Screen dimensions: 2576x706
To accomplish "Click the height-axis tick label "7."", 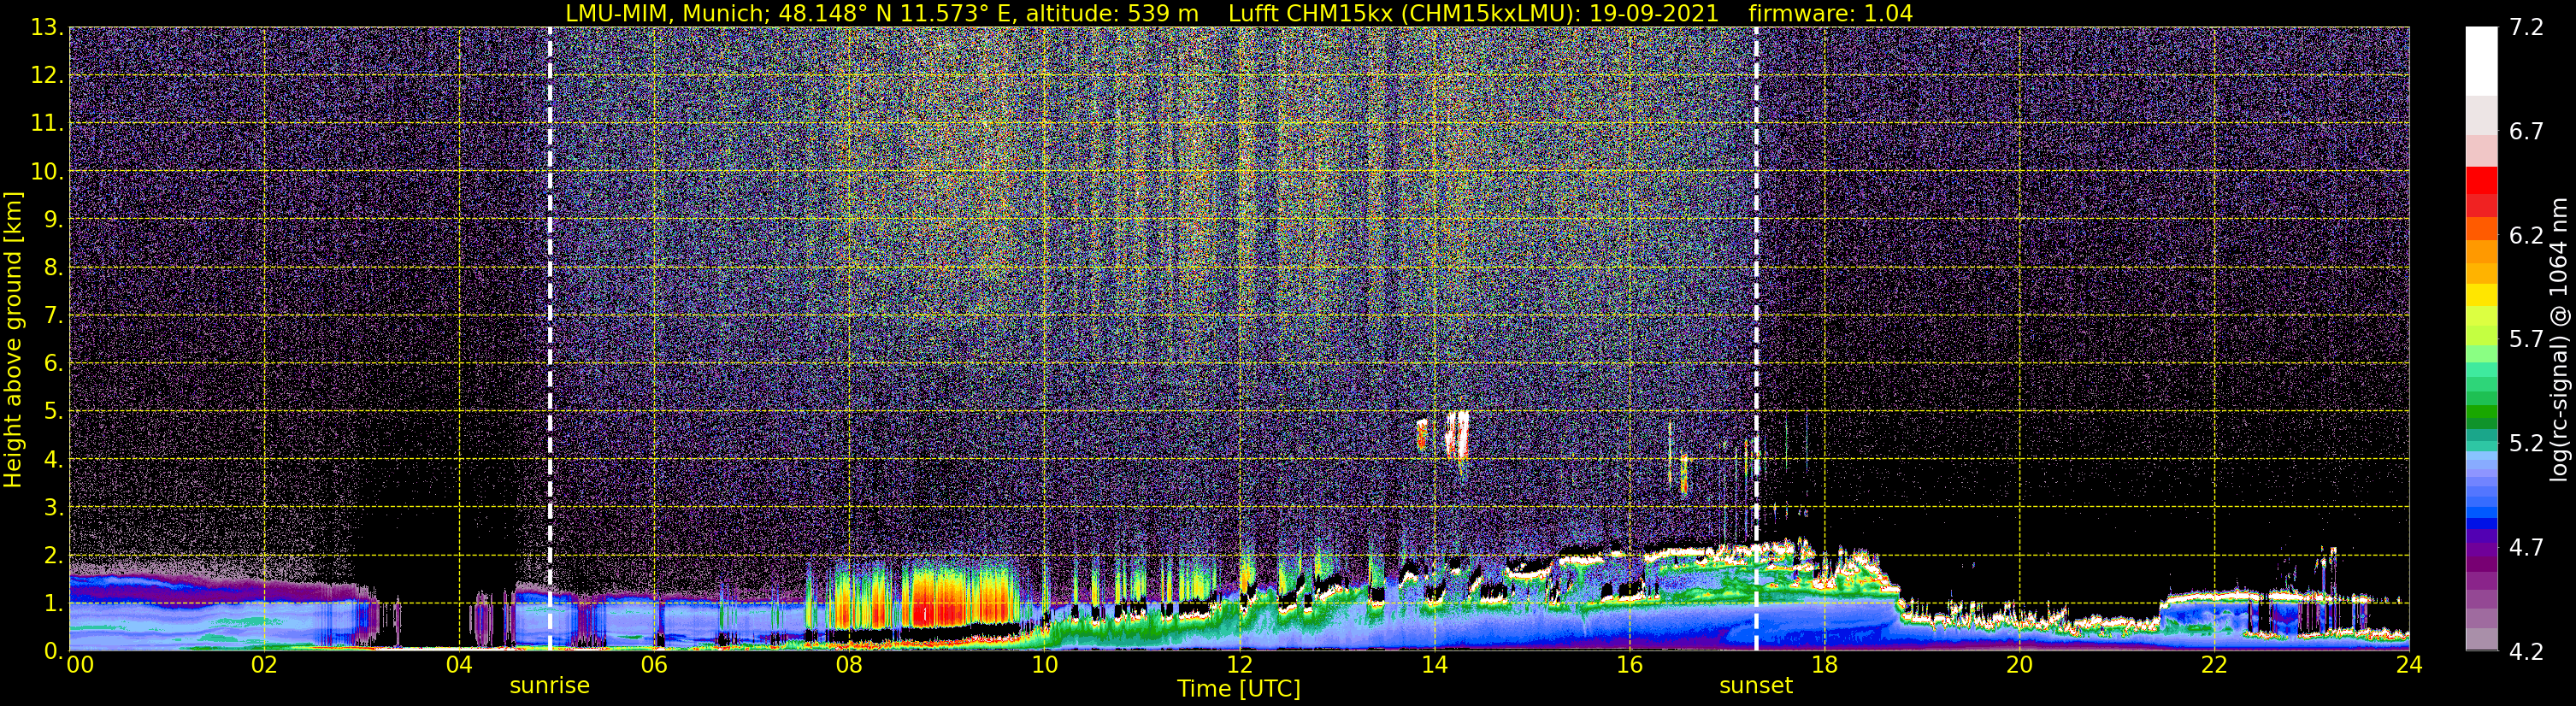I will (53, 316).
